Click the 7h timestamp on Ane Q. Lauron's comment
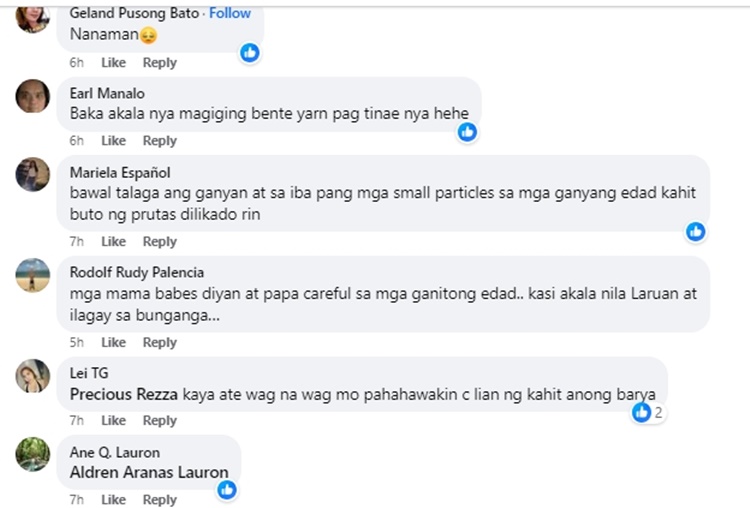750x508 pixels. coord(76,499)
